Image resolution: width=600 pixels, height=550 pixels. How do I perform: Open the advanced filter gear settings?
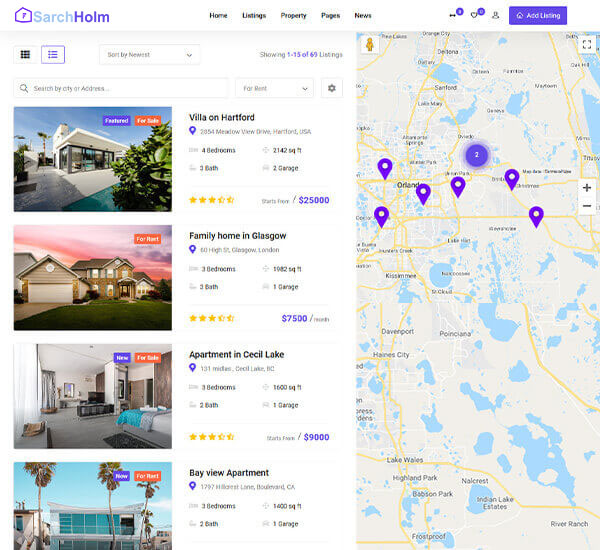(332, 88)
